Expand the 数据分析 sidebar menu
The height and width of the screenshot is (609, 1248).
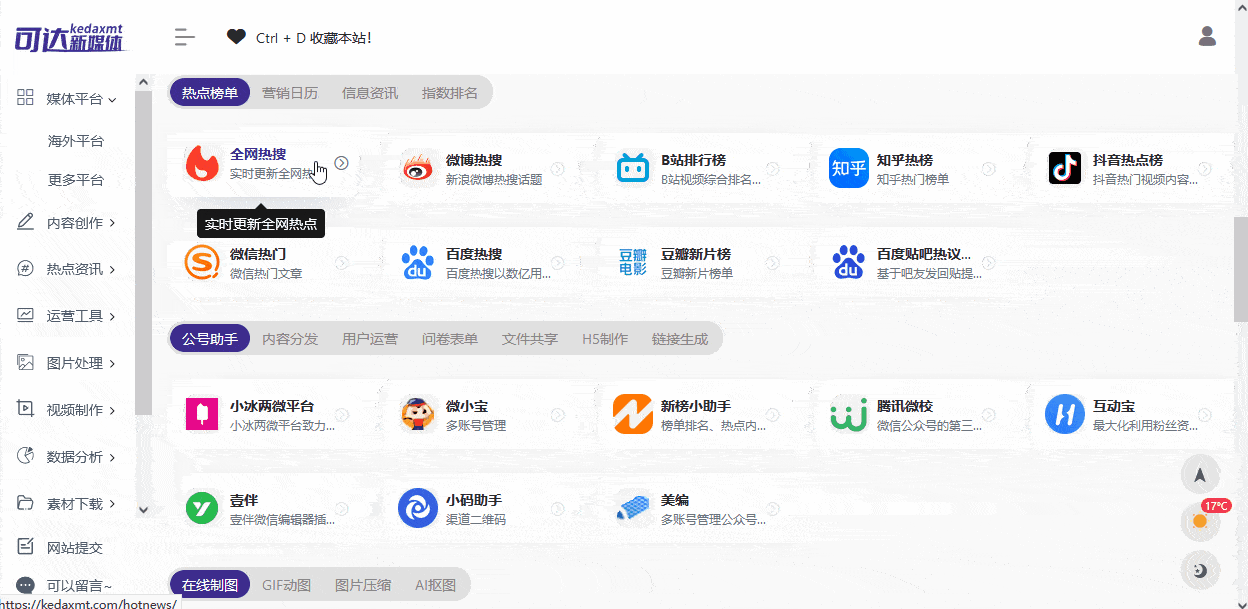coord(66,457)
